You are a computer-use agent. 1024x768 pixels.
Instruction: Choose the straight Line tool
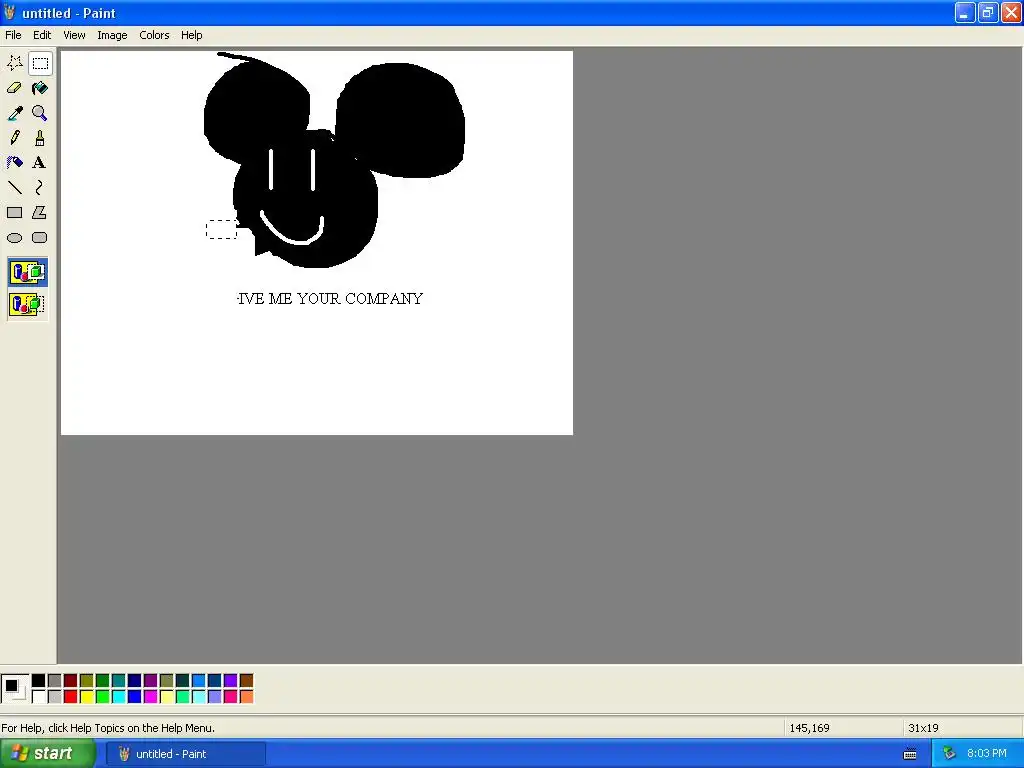coord(14,188)
